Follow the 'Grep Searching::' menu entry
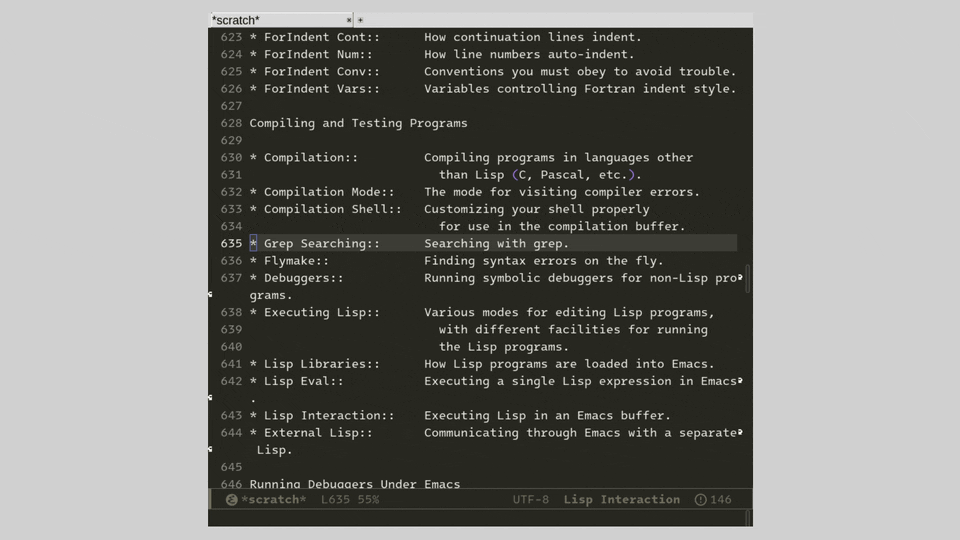 (x=321, y=244)
